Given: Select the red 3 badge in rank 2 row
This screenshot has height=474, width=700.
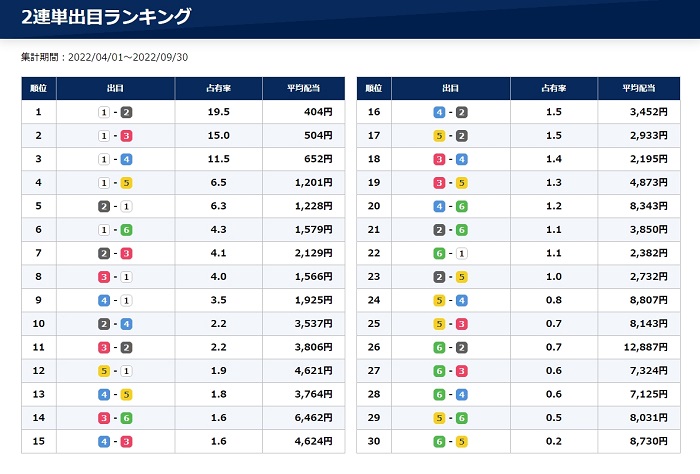Looking at the screenshot, I should 126,135.
